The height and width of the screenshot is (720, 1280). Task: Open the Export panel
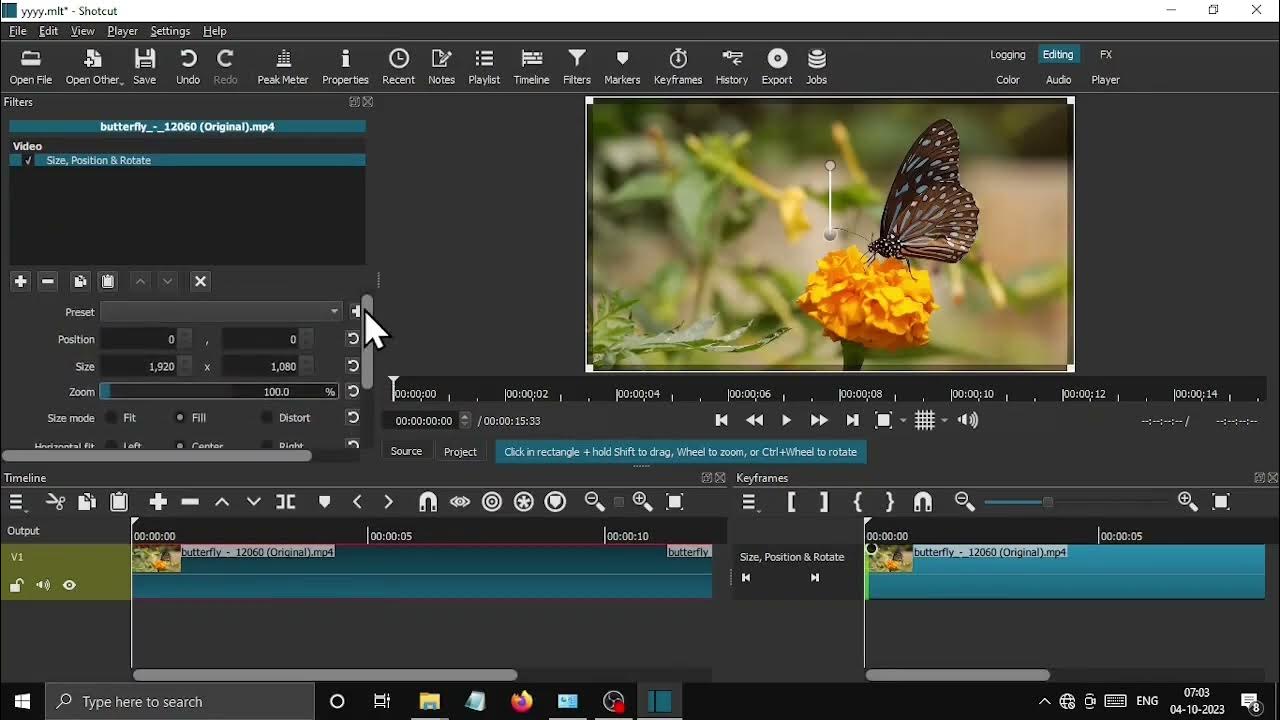pos(777,67)
